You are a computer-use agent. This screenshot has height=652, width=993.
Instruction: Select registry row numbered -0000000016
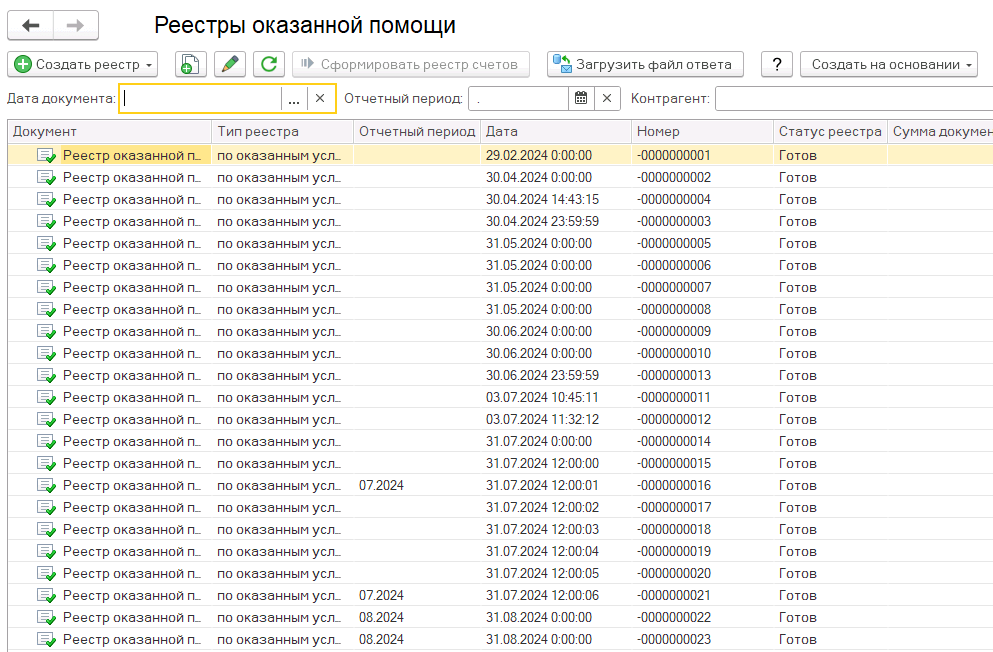pos(673,485)
